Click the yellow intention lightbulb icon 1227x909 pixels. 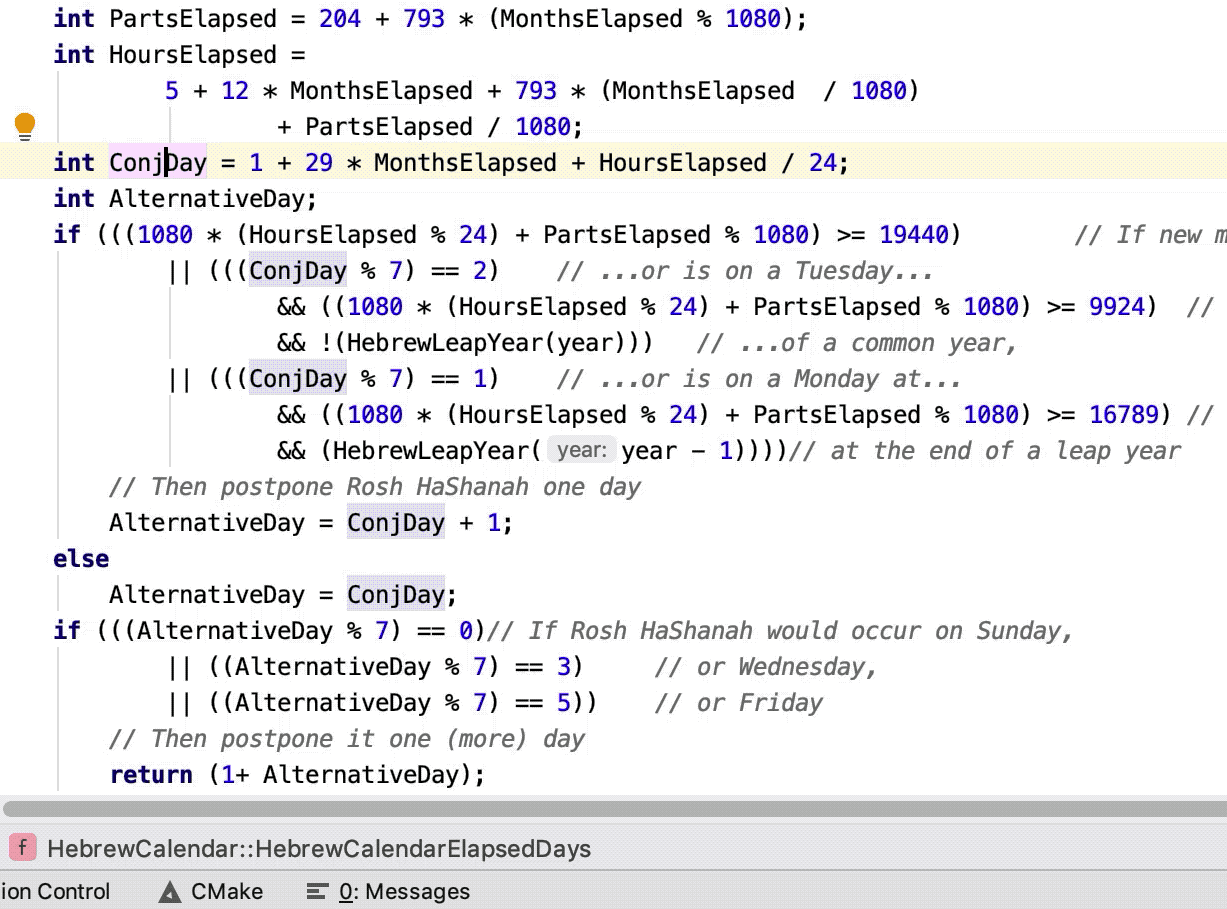(x=25, y=126)
